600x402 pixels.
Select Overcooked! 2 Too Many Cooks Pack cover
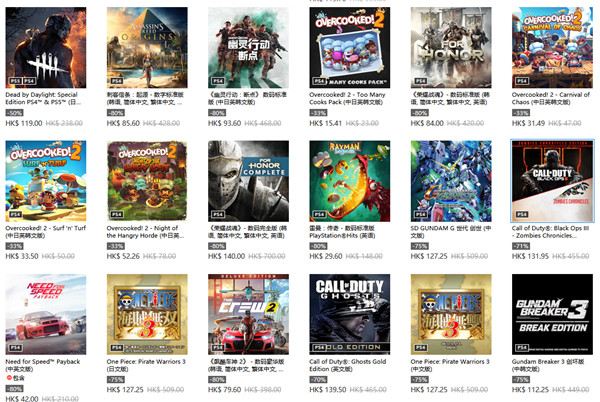tap(350, 47)
